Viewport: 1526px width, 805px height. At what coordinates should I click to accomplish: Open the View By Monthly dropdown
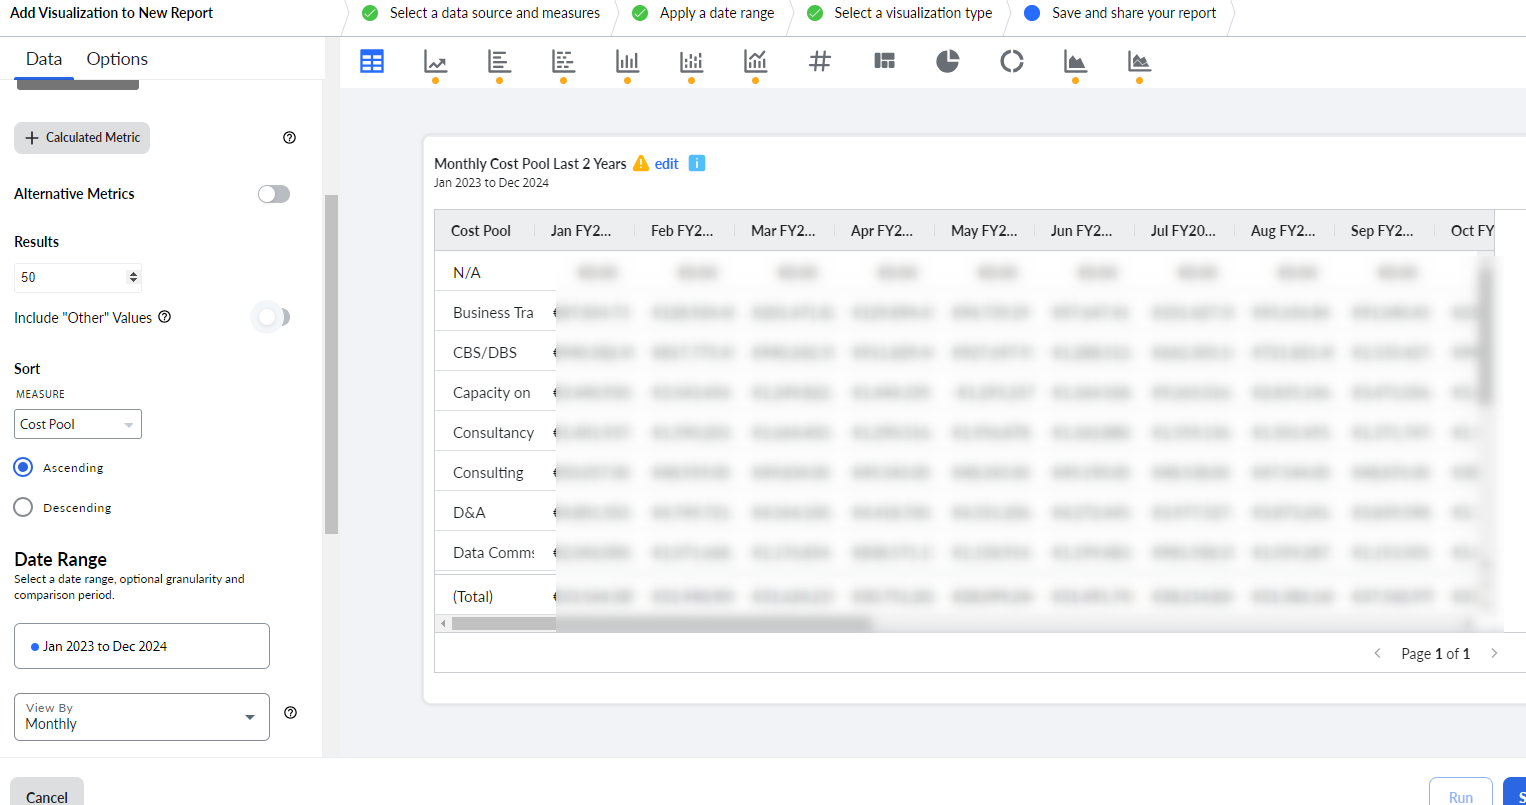click(x=142, y=717)
